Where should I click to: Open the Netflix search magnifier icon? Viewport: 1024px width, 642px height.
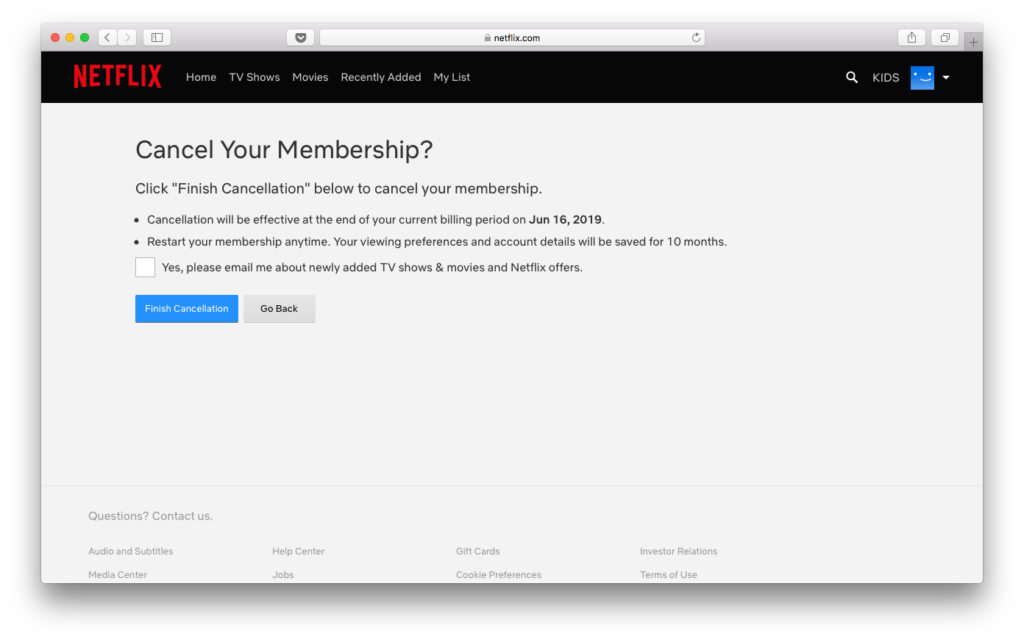coord(852,77)
